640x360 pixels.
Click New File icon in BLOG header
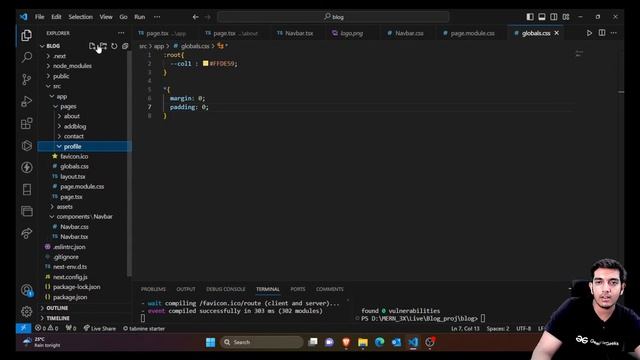[92, 46]
